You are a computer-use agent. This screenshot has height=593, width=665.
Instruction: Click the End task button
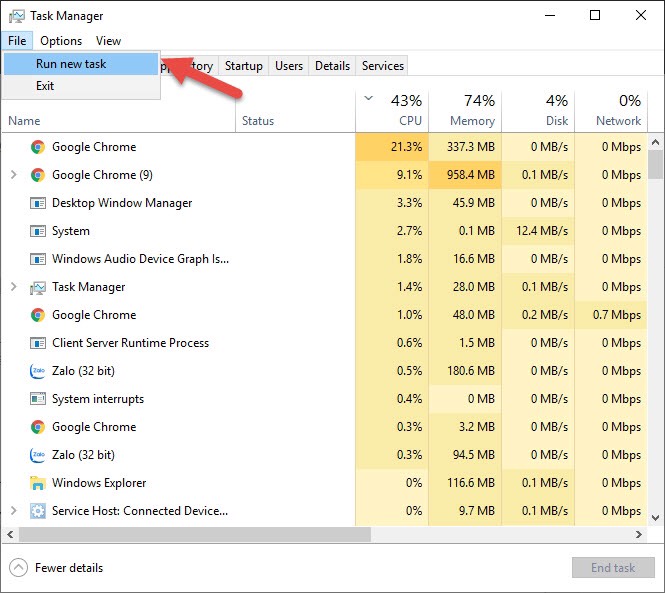(613, 568)
